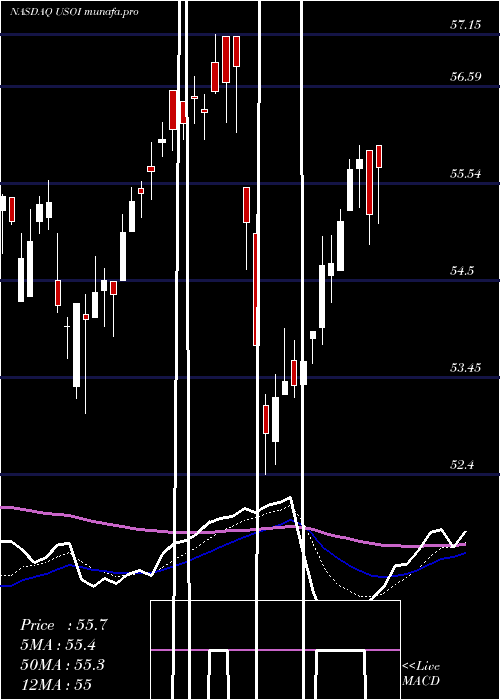Click the 54.5 price level label
The width and height of the screenshot is (500, 700).
[x=462, y=271]
